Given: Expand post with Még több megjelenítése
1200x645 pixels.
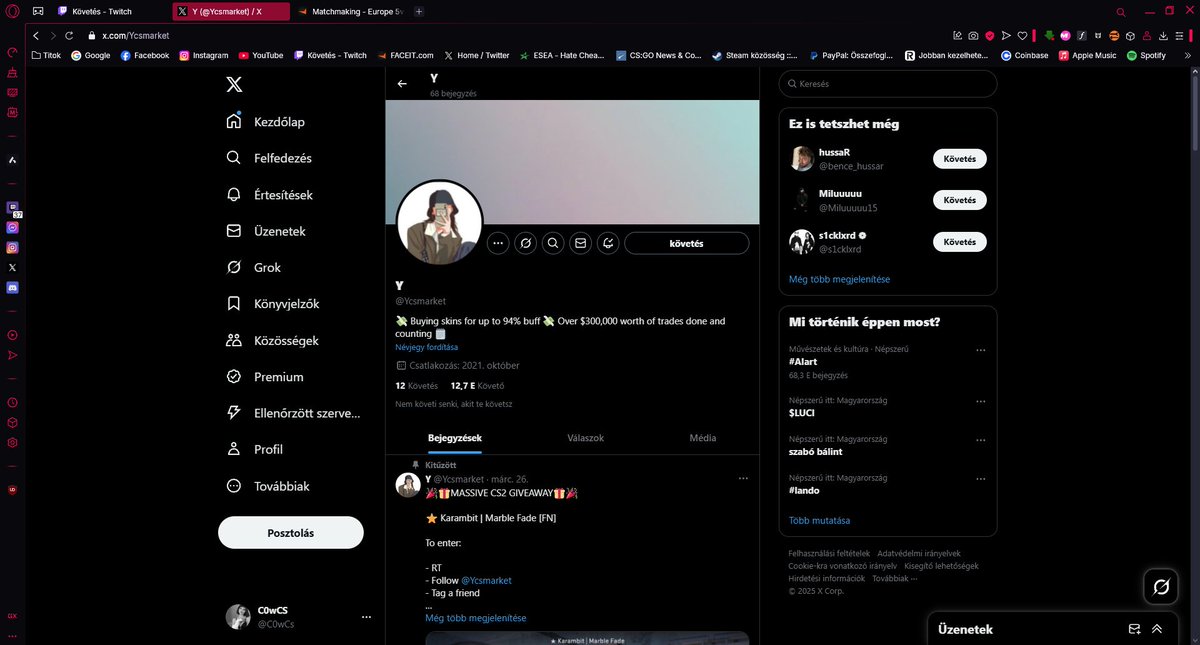Looking at the screenshot, I should (476, 618).
